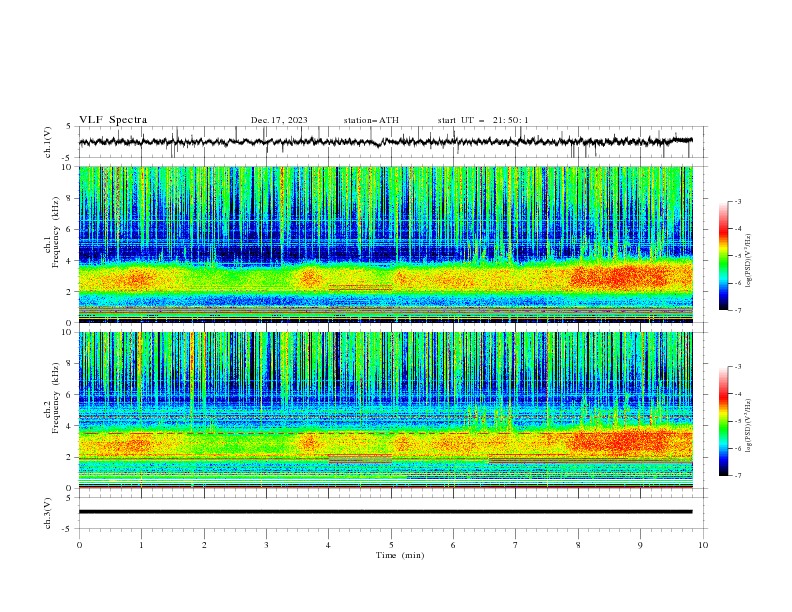Click the ch.1 colorbar "log(PSD)(V²/Hz)" label
The image size is (792, 612).
[x=749, y=261]
